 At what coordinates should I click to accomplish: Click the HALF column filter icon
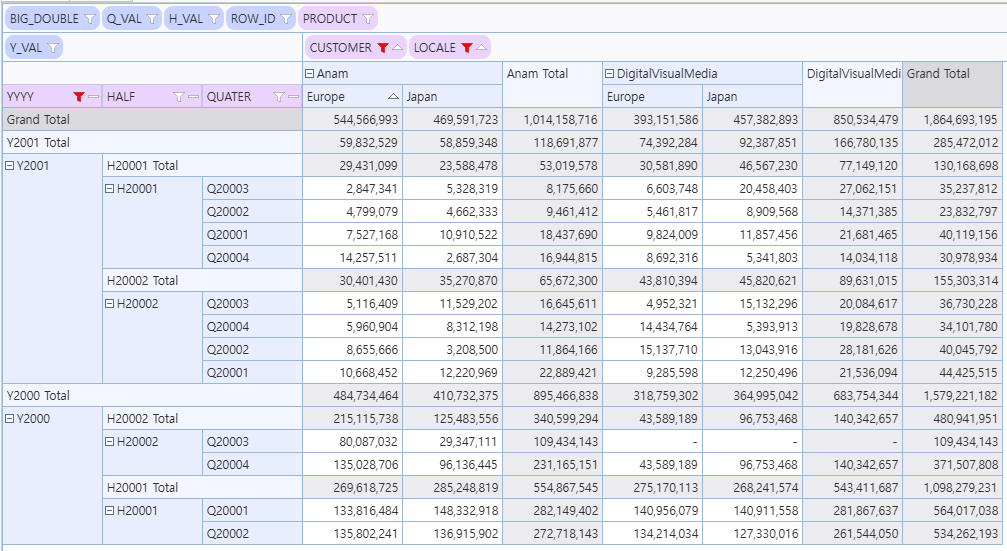click(x=179, y=97)
